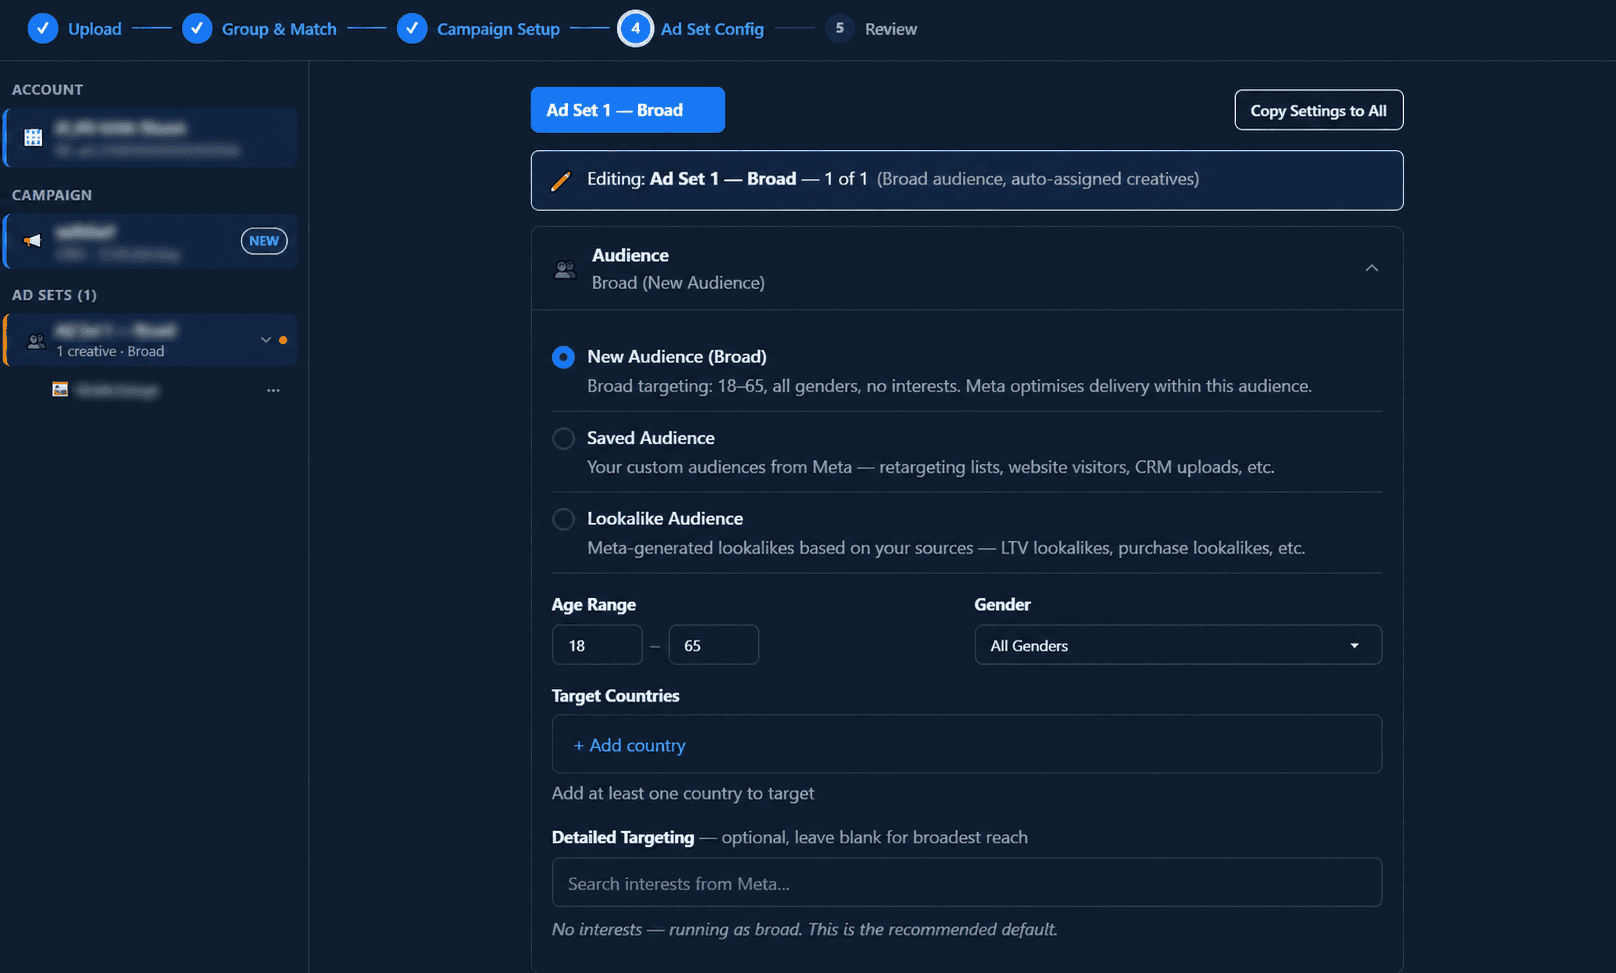Click the ad set people icon in sidebar
This screenshot has height=973, width=1616.
(36, 341)
